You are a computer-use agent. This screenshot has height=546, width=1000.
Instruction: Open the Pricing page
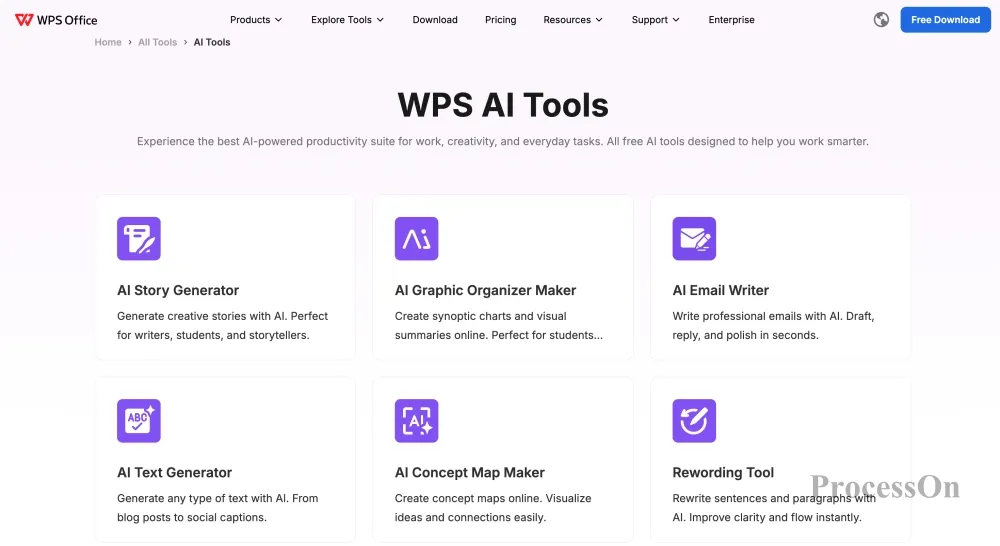[x=501, y=20]
